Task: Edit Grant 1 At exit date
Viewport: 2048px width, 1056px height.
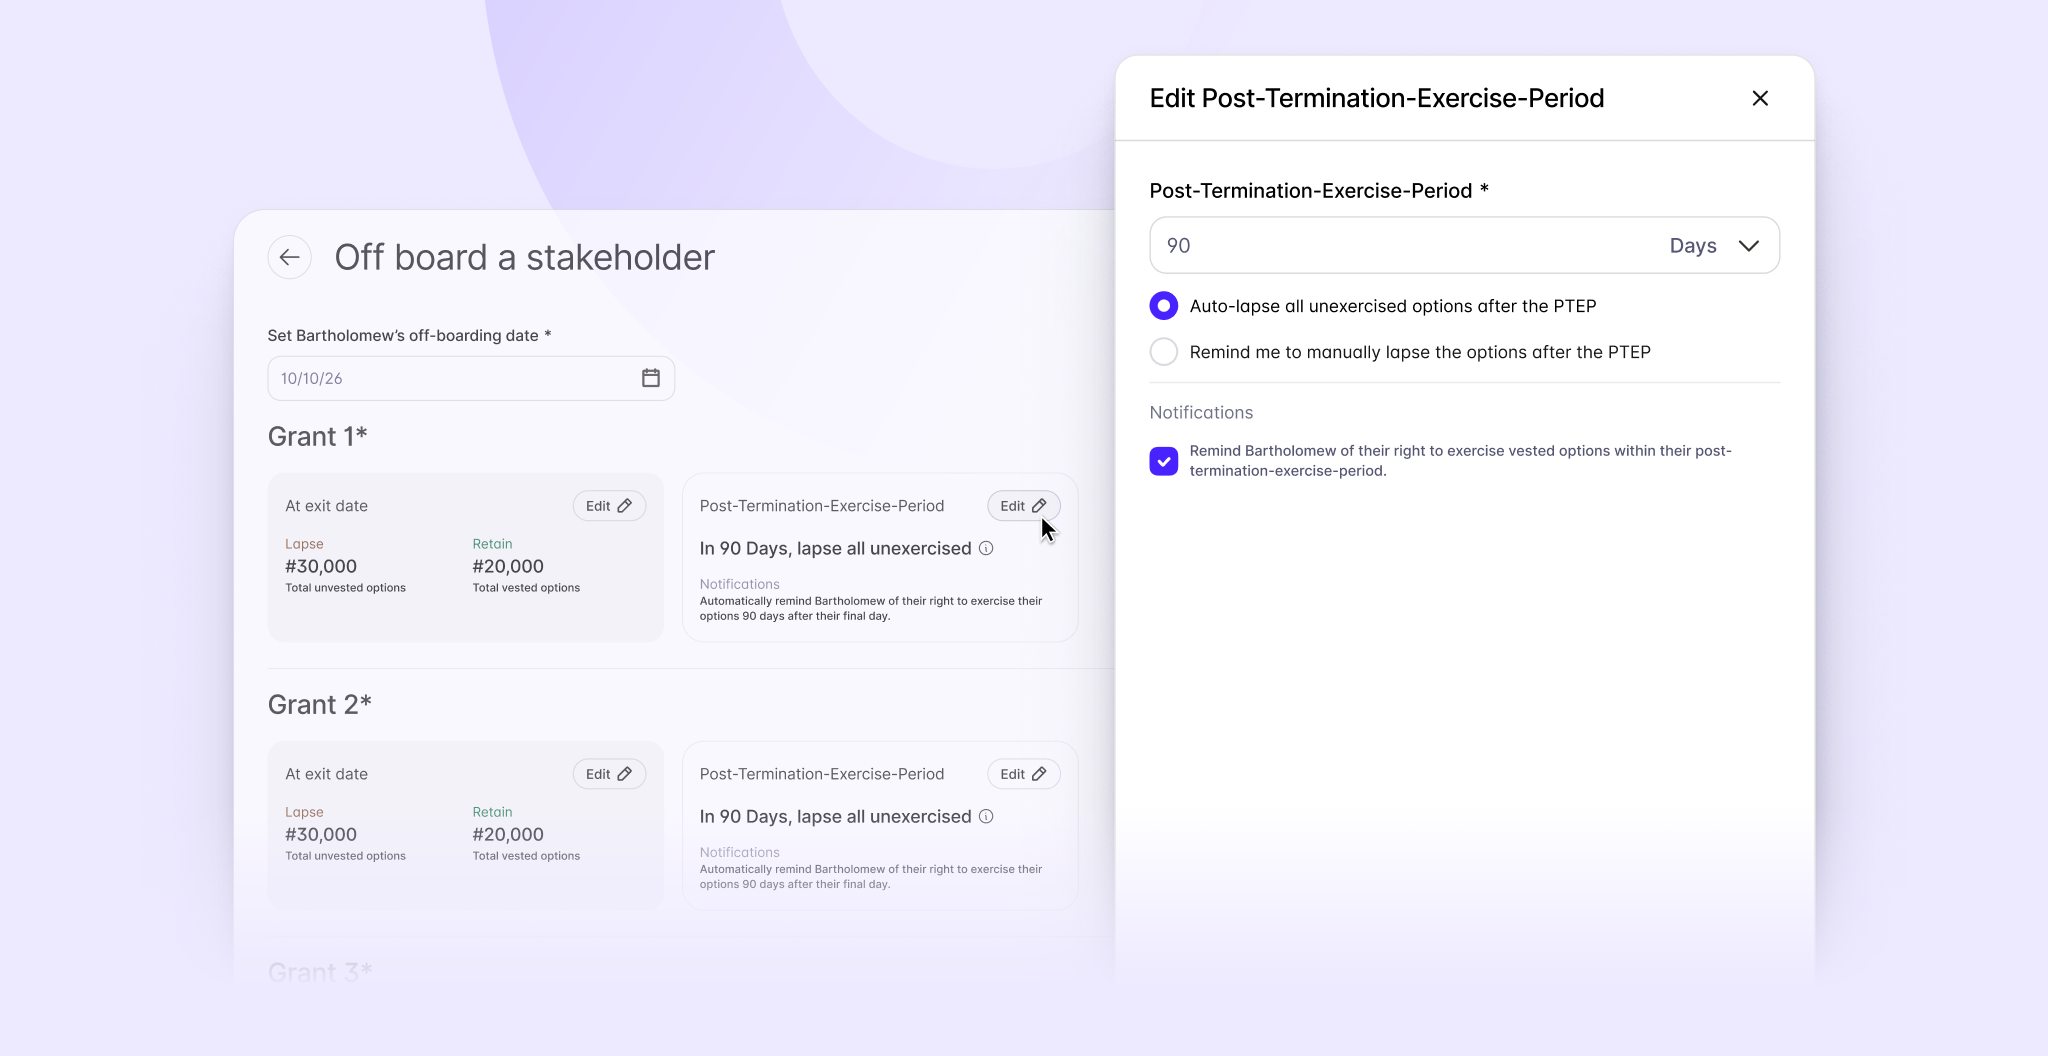Action: tap(609, 506)
